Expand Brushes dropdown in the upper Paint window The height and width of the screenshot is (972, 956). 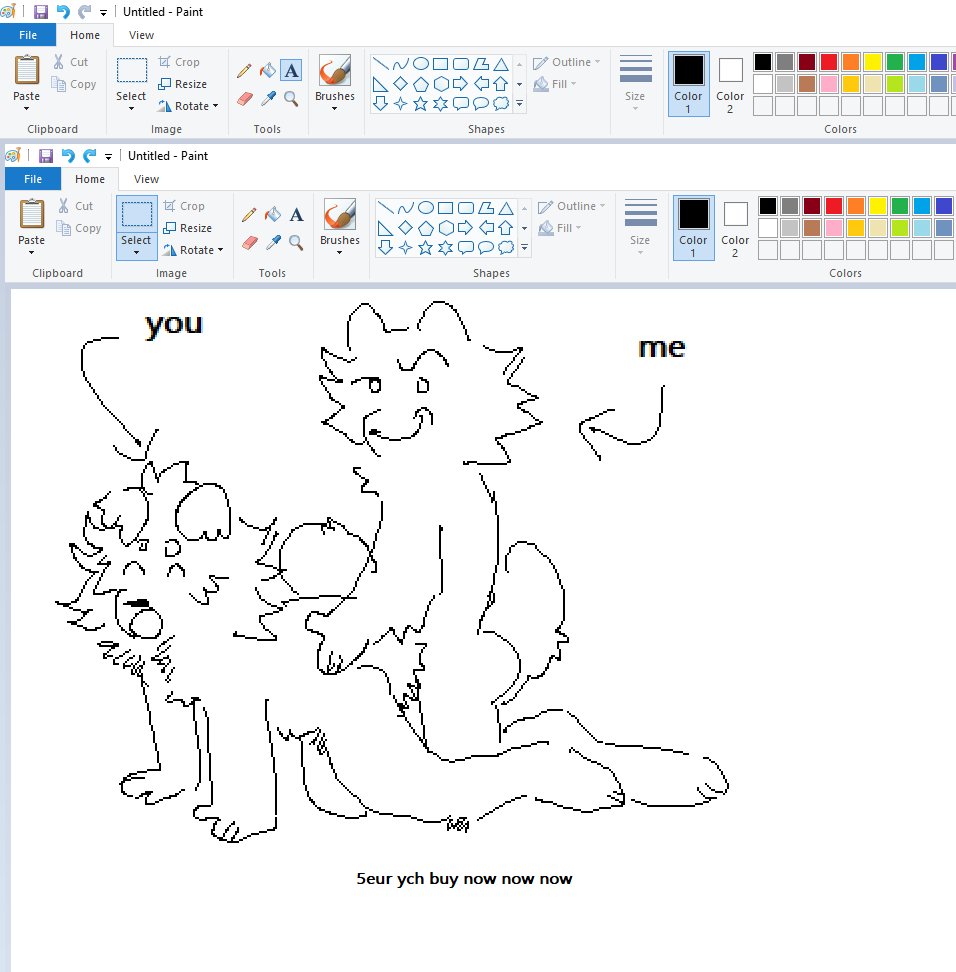tap(335, 108)
